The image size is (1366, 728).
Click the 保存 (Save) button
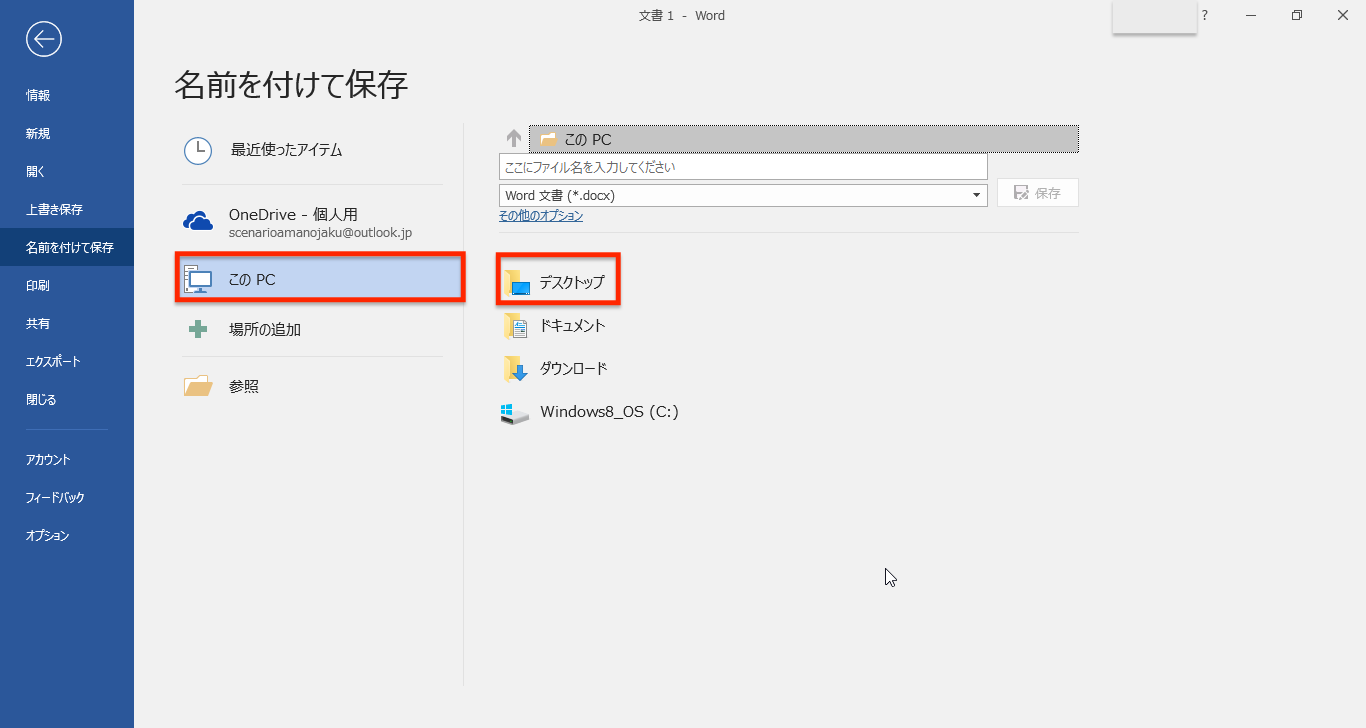coord(1037,193)
